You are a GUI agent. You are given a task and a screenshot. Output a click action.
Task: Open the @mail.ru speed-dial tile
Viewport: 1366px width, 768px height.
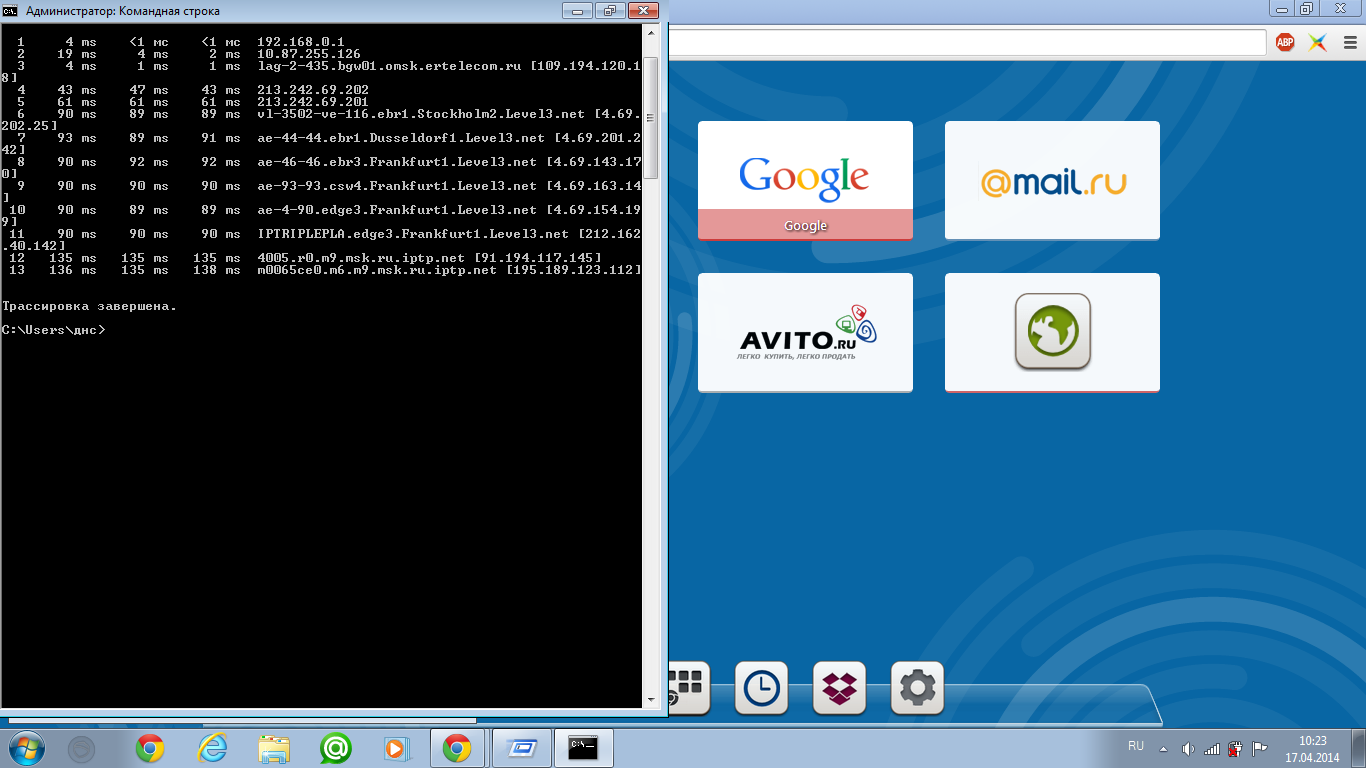click(1052, 180)
